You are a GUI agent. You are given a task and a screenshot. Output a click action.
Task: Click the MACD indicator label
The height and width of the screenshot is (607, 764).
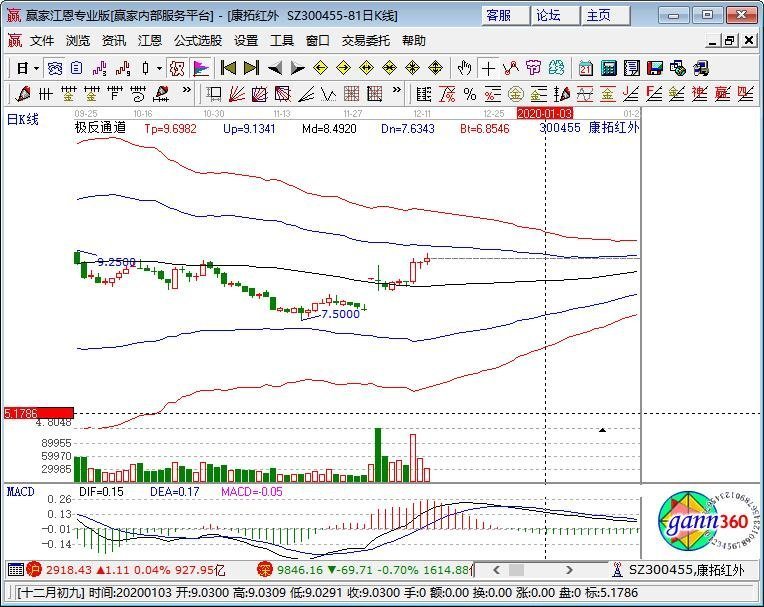point(20,492)
